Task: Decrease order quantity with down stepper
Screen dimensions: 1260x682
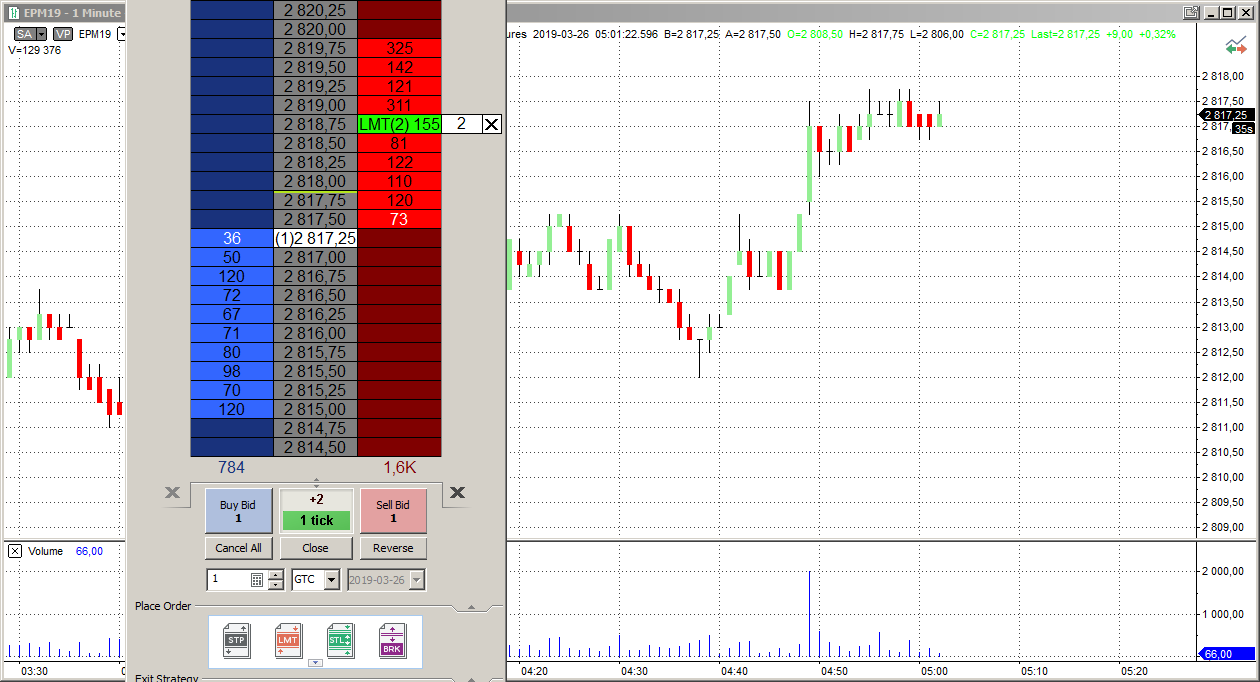Action: [x=276, y=584]
